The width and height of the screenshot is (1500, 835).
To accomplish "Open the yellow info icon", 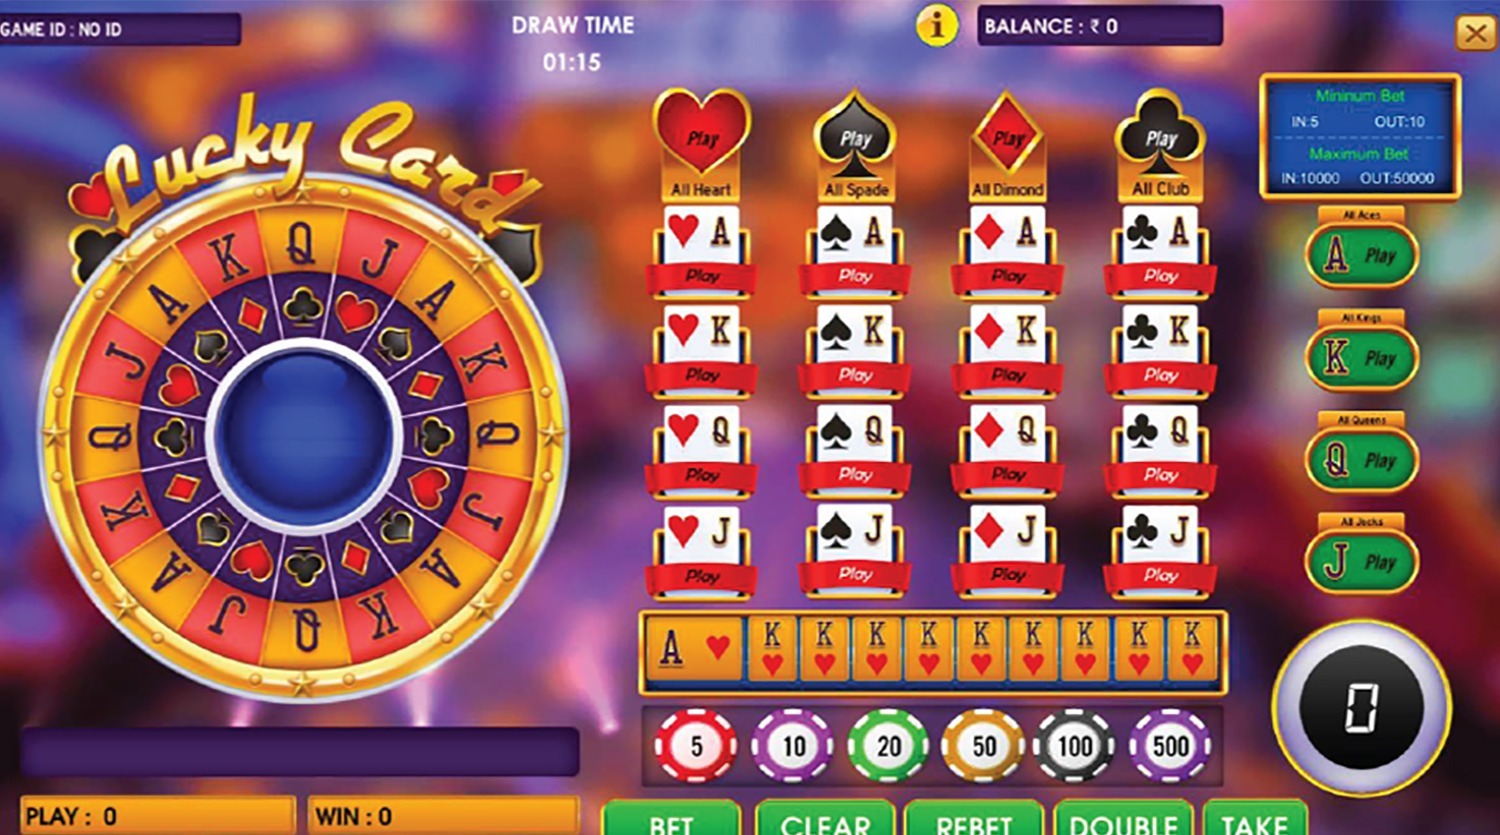I will coord(937,26).
